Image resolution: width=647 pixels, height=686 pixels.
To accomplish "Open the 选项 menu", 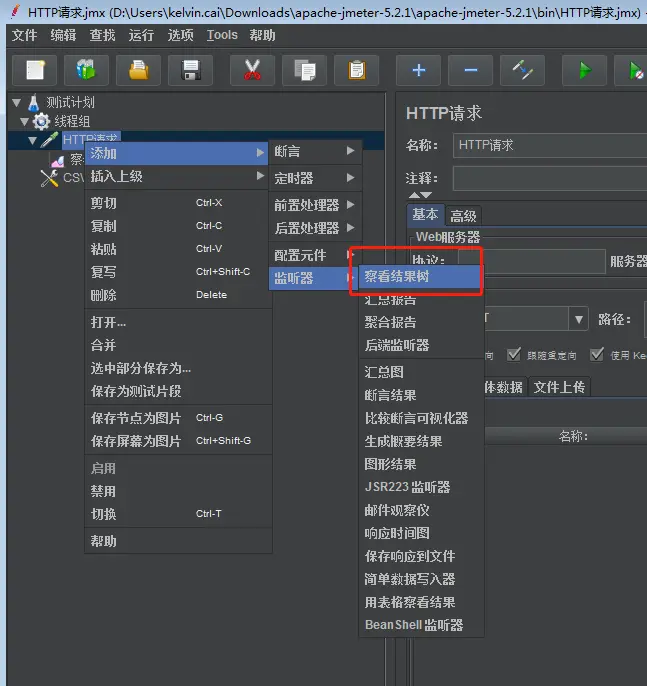I will 180,35.
